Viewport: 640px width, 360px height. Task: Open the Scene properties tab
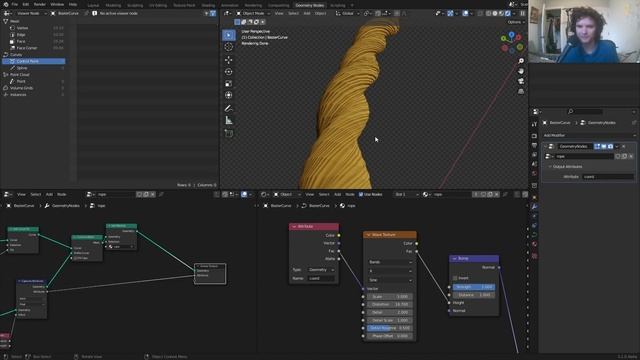(534, 164)
